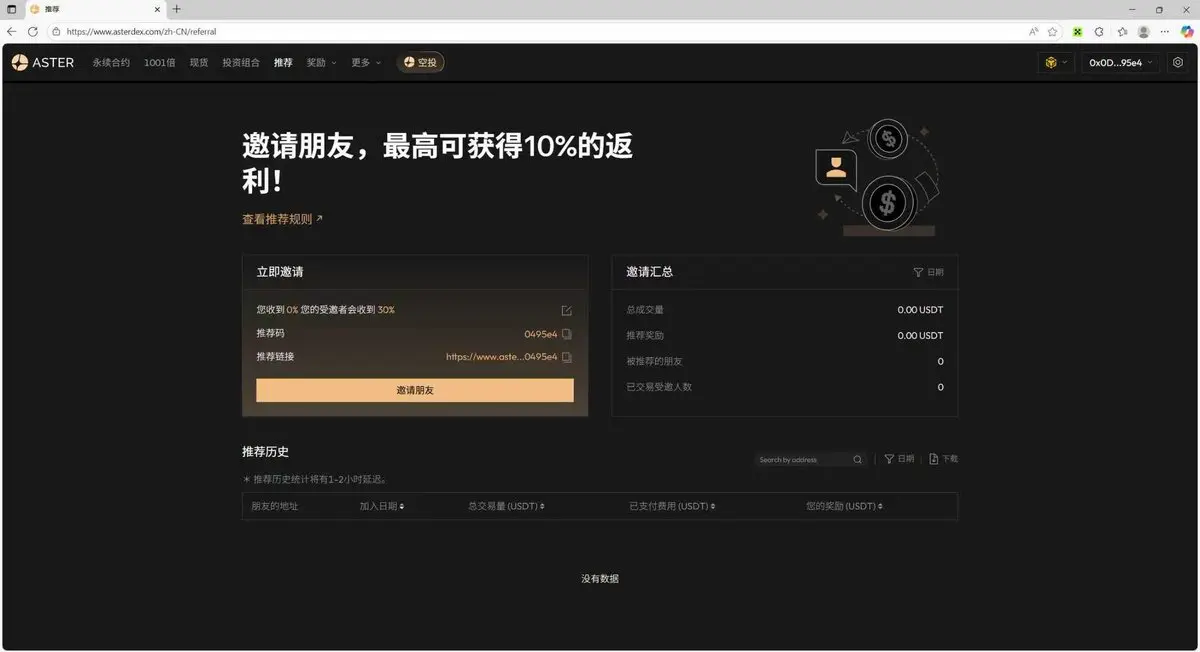Click the browser address bar URL

pyautogui.click(x=141, y=32)
